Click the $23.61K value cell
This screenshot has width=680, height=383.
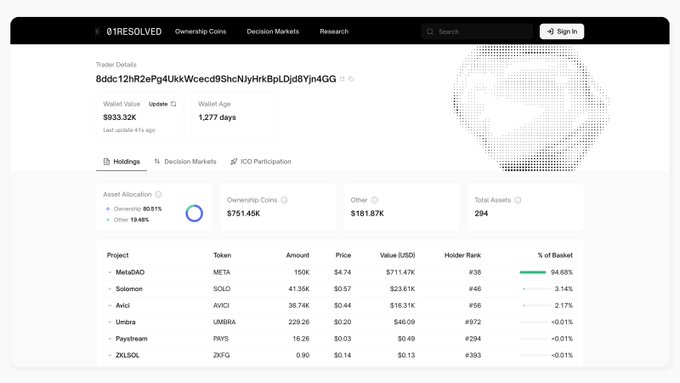click(x=402, y=289)
